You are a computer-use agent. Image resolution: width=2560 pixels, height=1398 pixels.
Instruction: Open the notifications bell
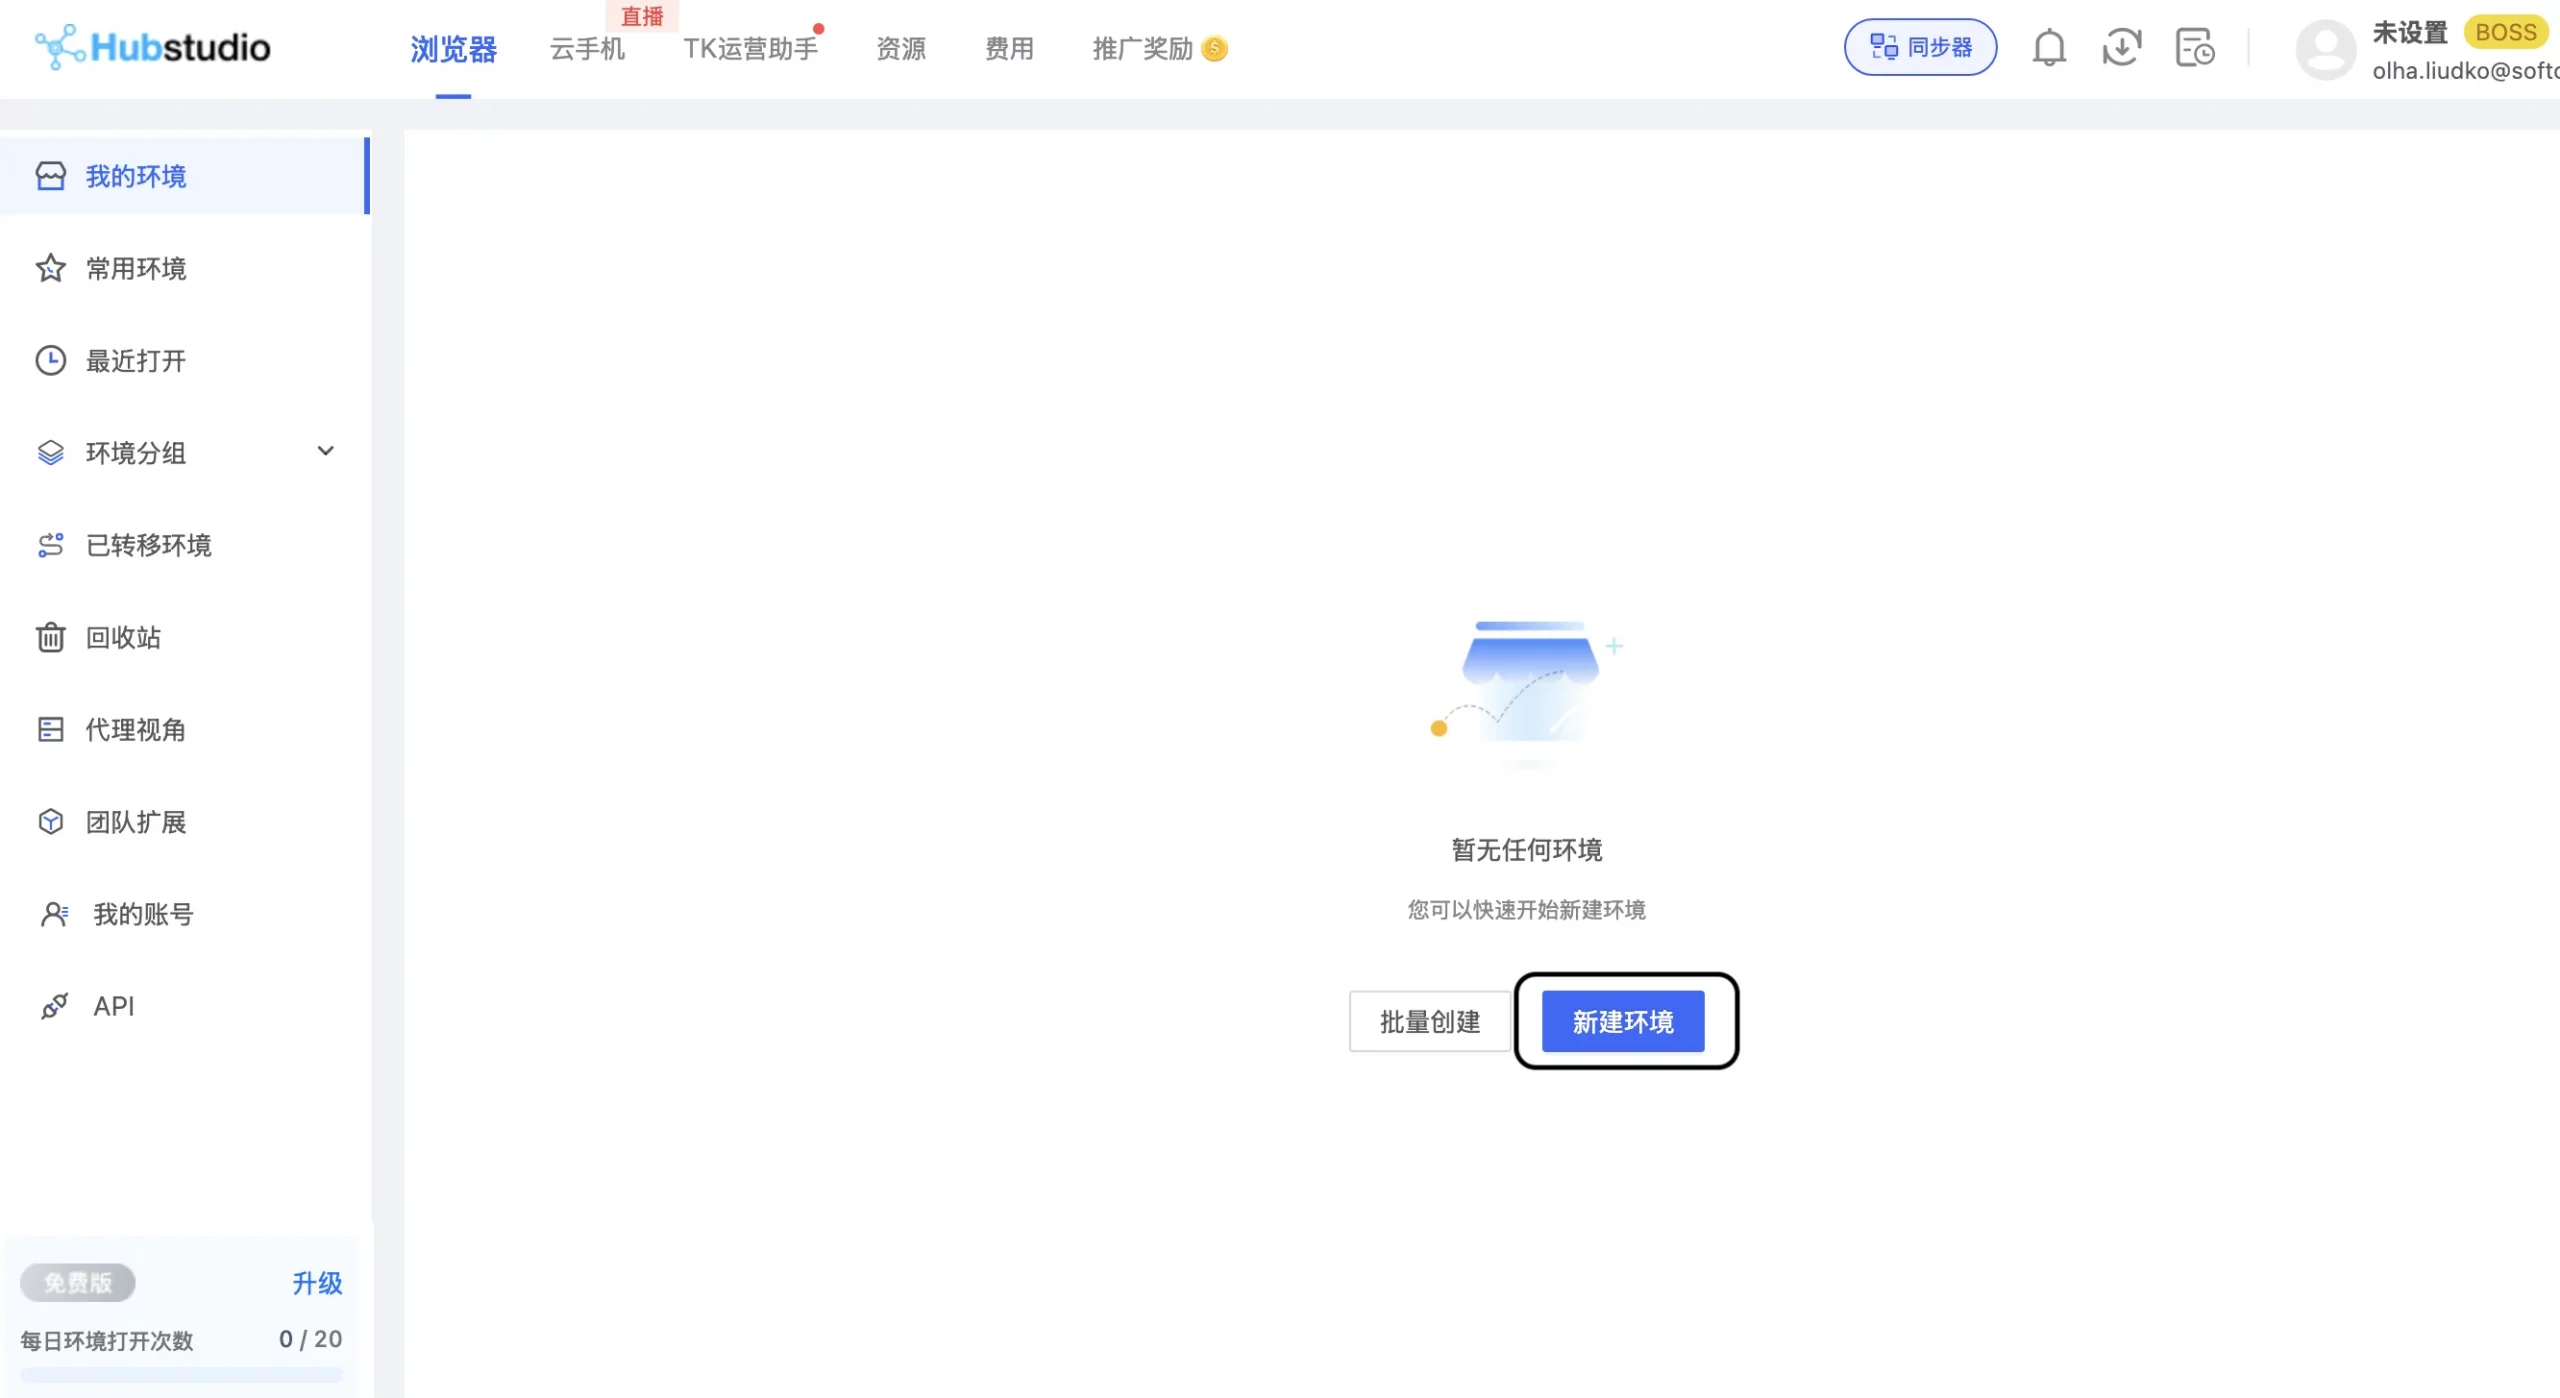[x=2048, y=47]
